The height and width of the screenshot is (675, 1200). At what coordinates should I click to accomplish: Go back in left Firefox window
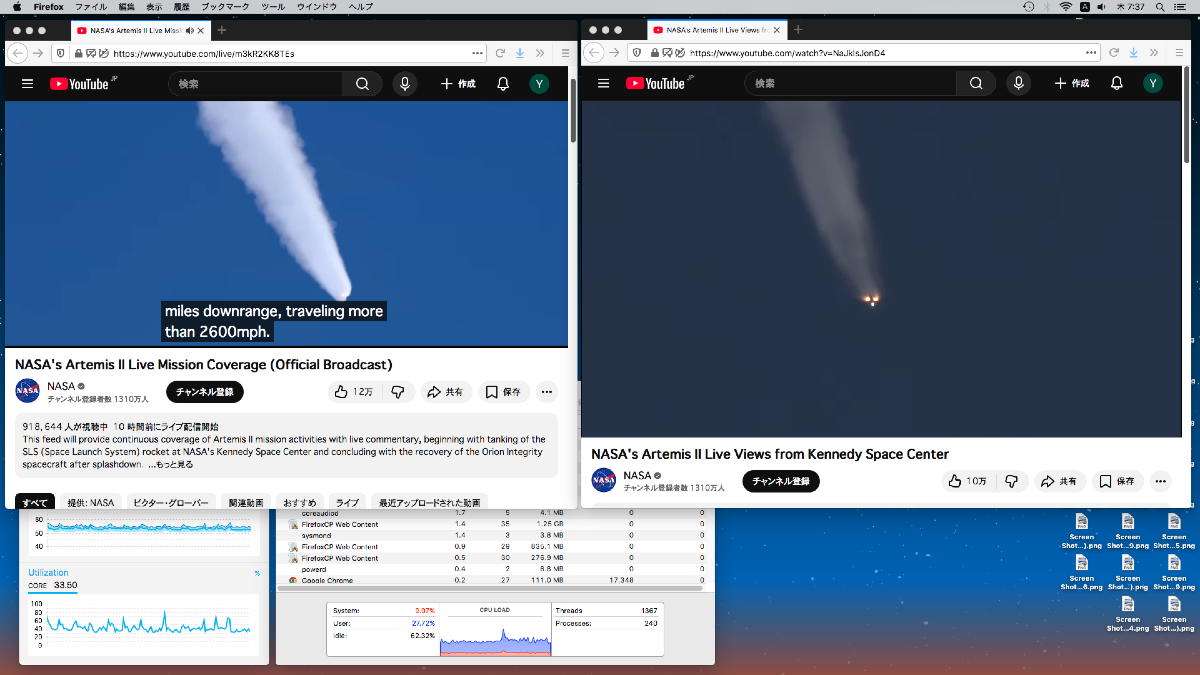click(x=18, y=53)
